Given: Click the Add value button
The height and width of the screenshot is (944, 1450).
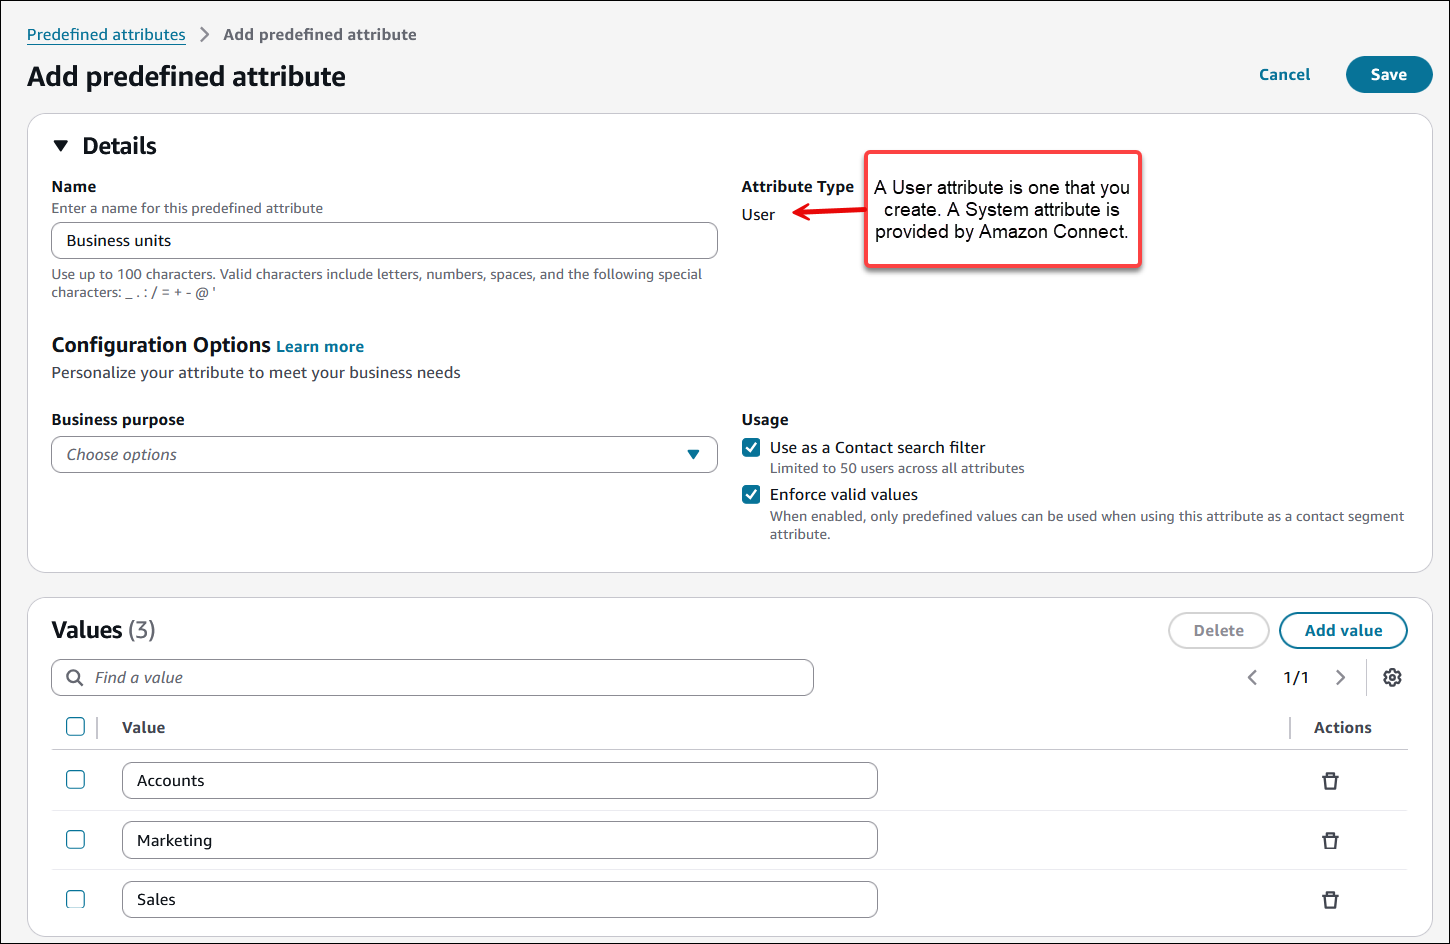Looking at the screenshot, I should pyautogui.click(x=1343, y=631).
